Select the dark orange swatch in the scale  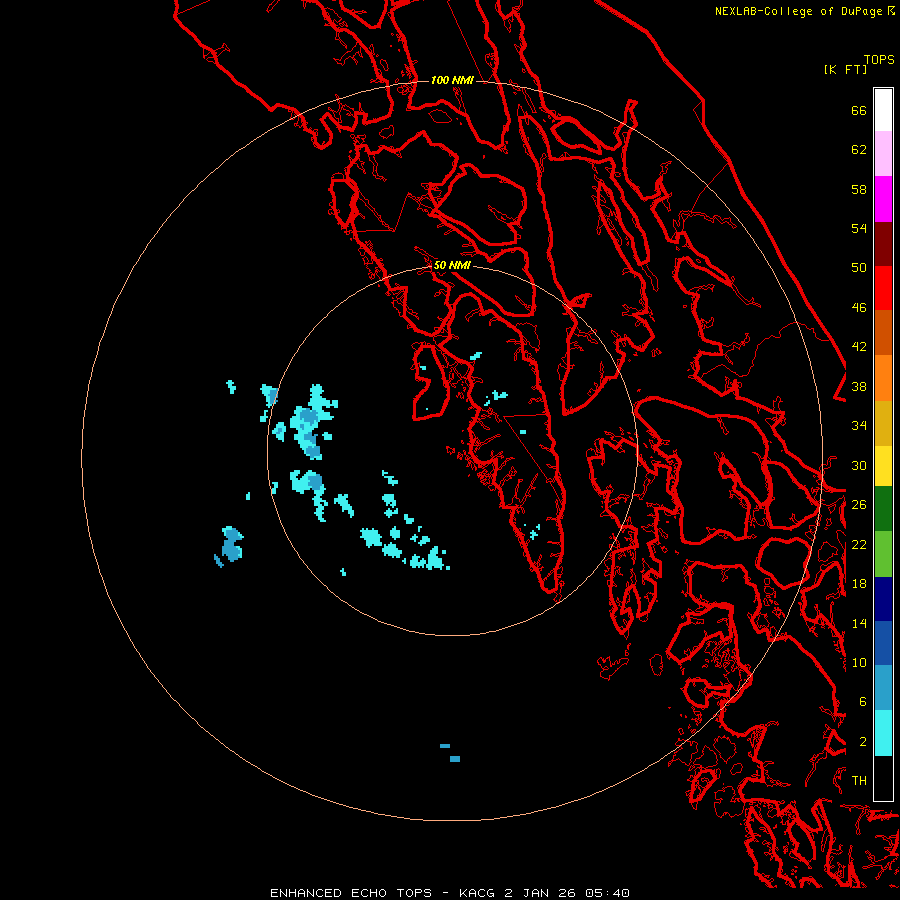[x=883, y=333]
